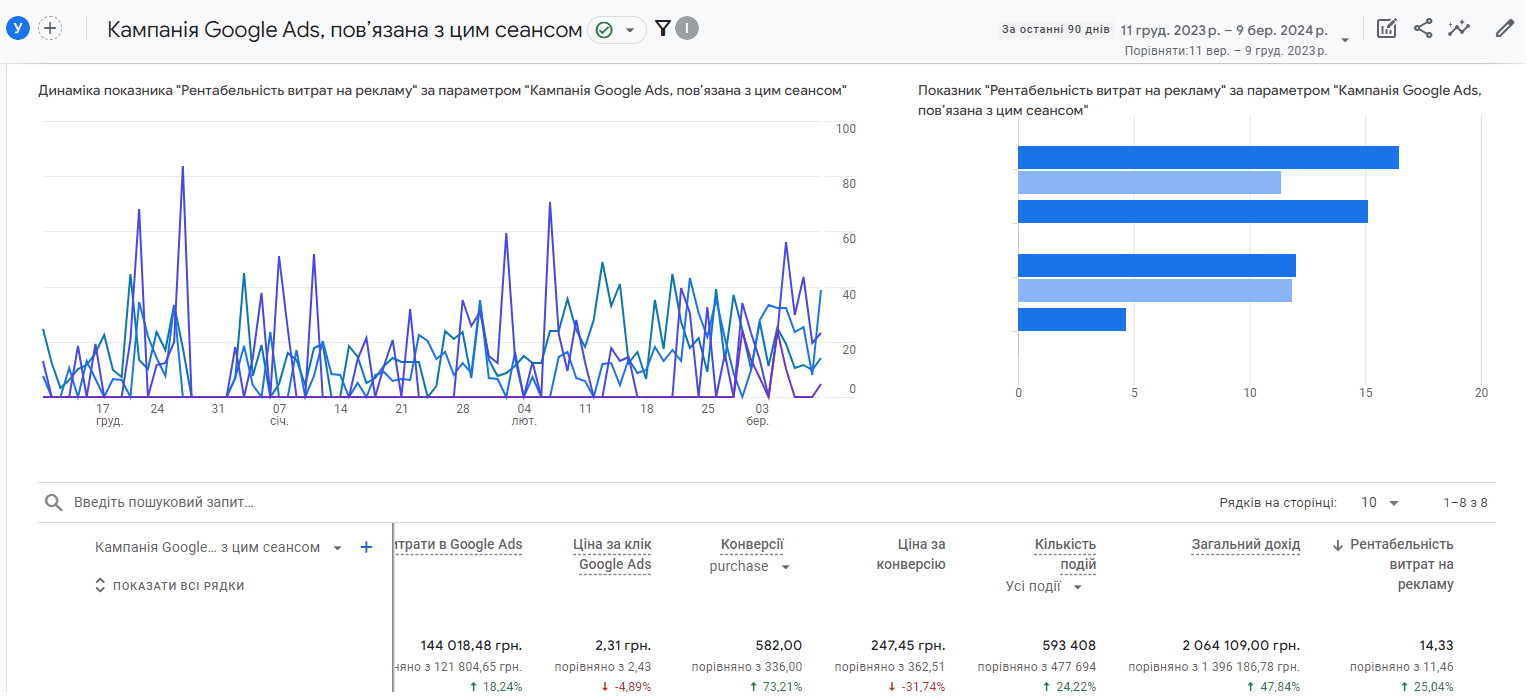
Task: Open the "purchase" conversion dropdown
Action: click(750, 567)
